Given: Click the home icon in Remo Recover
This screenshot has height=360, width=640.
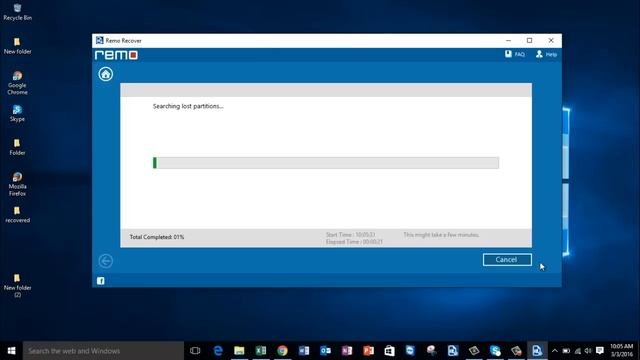Looking at the screenshot, I should pos(105,74).
